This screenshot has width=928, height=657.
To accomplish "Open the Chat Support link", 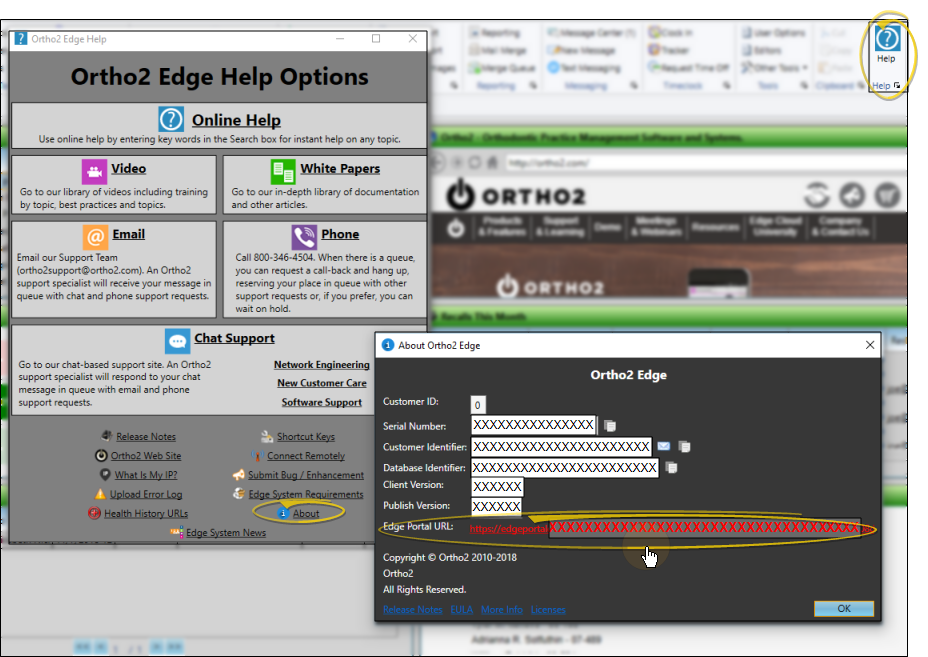I will pos(234,338).
